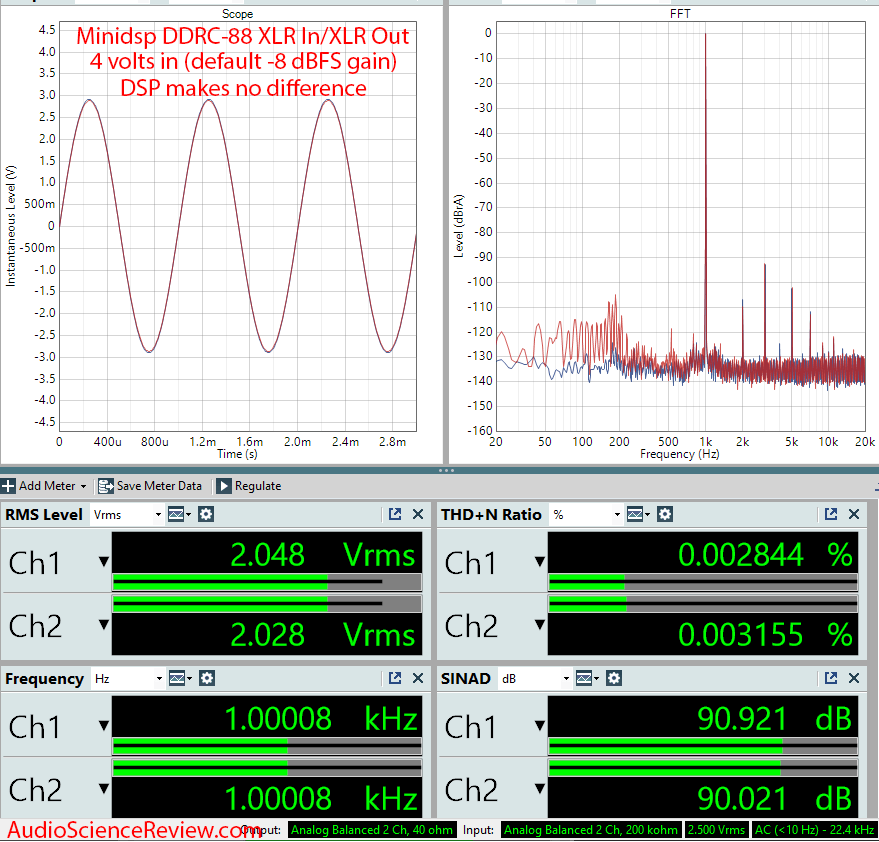
Task: Click the Time (s) axis label on Scope
Action: pyautogui.click(x=237, y=454)
